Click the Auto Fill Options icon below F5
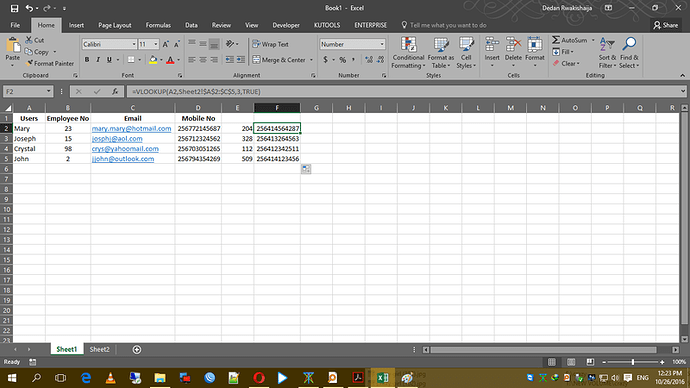 (x=306, y=169)
